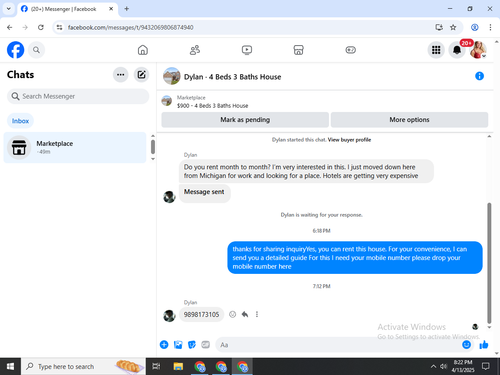
Task: Open Windows Start menu
Action: pyautogui.click(x=10, y=366)
